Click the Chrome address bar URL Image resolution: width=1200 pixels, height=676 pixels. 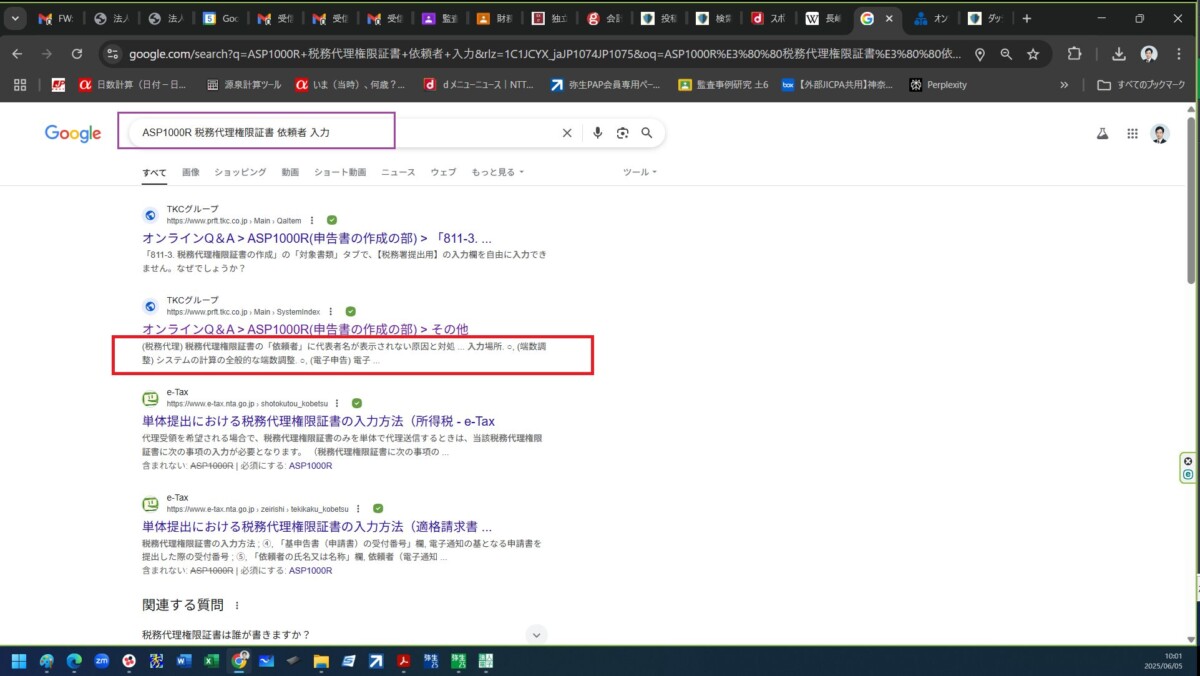[x=545, y=54]
